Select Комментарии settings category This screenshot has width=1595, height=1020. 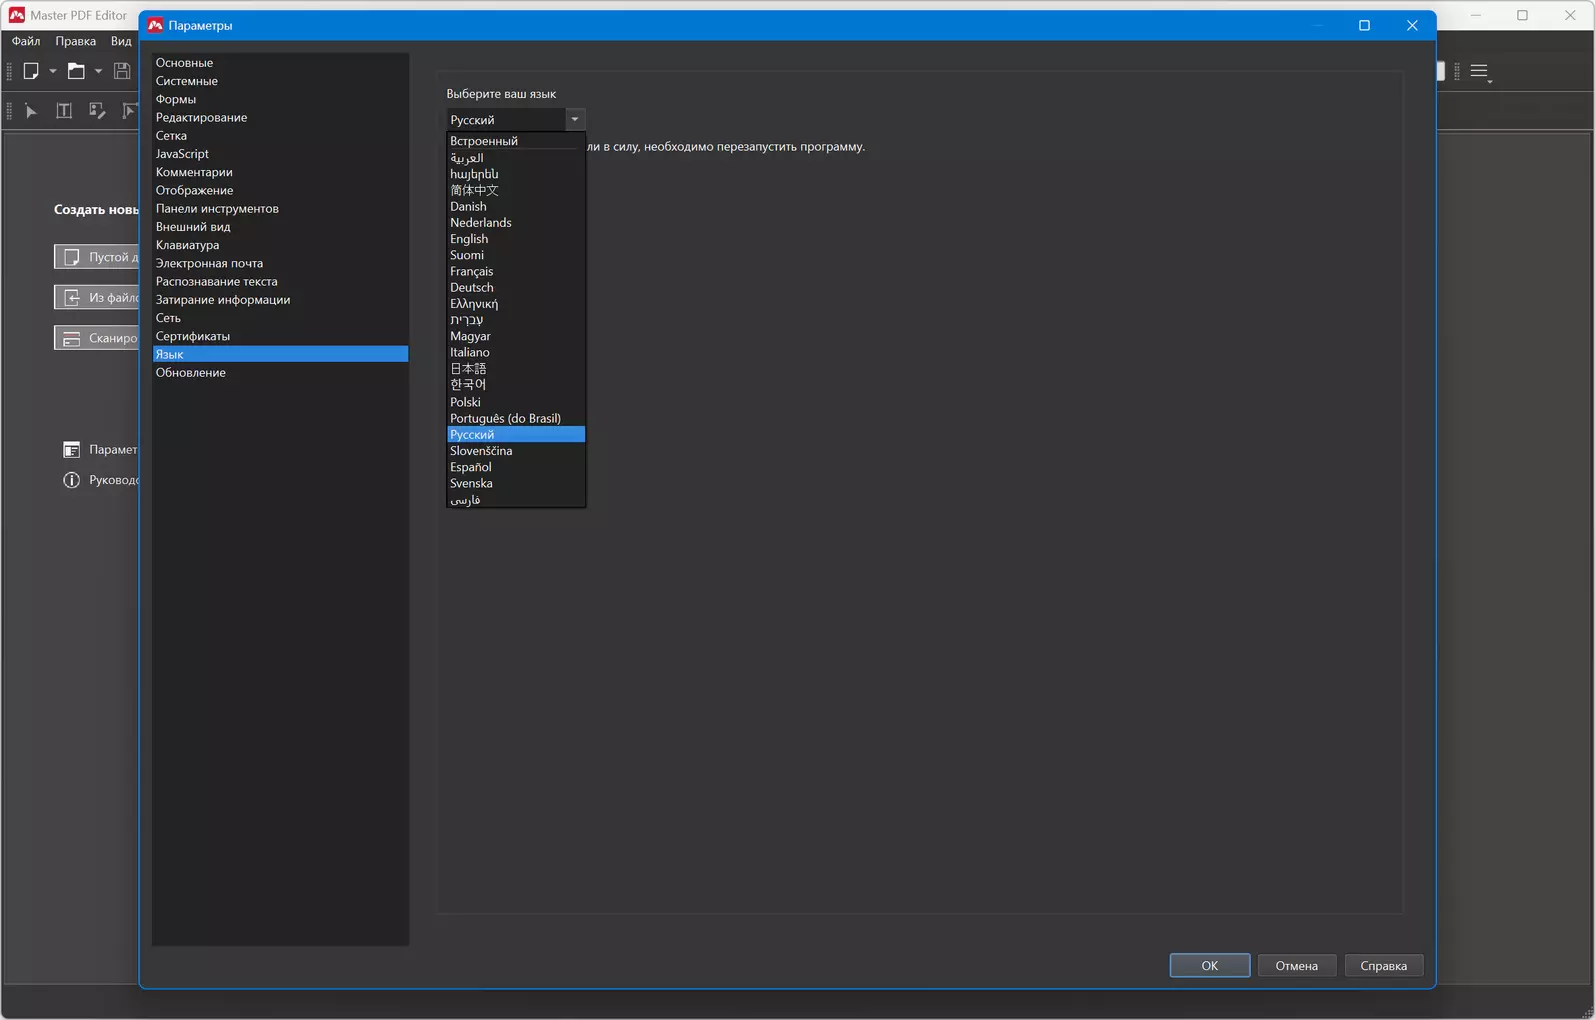[280, 172]
